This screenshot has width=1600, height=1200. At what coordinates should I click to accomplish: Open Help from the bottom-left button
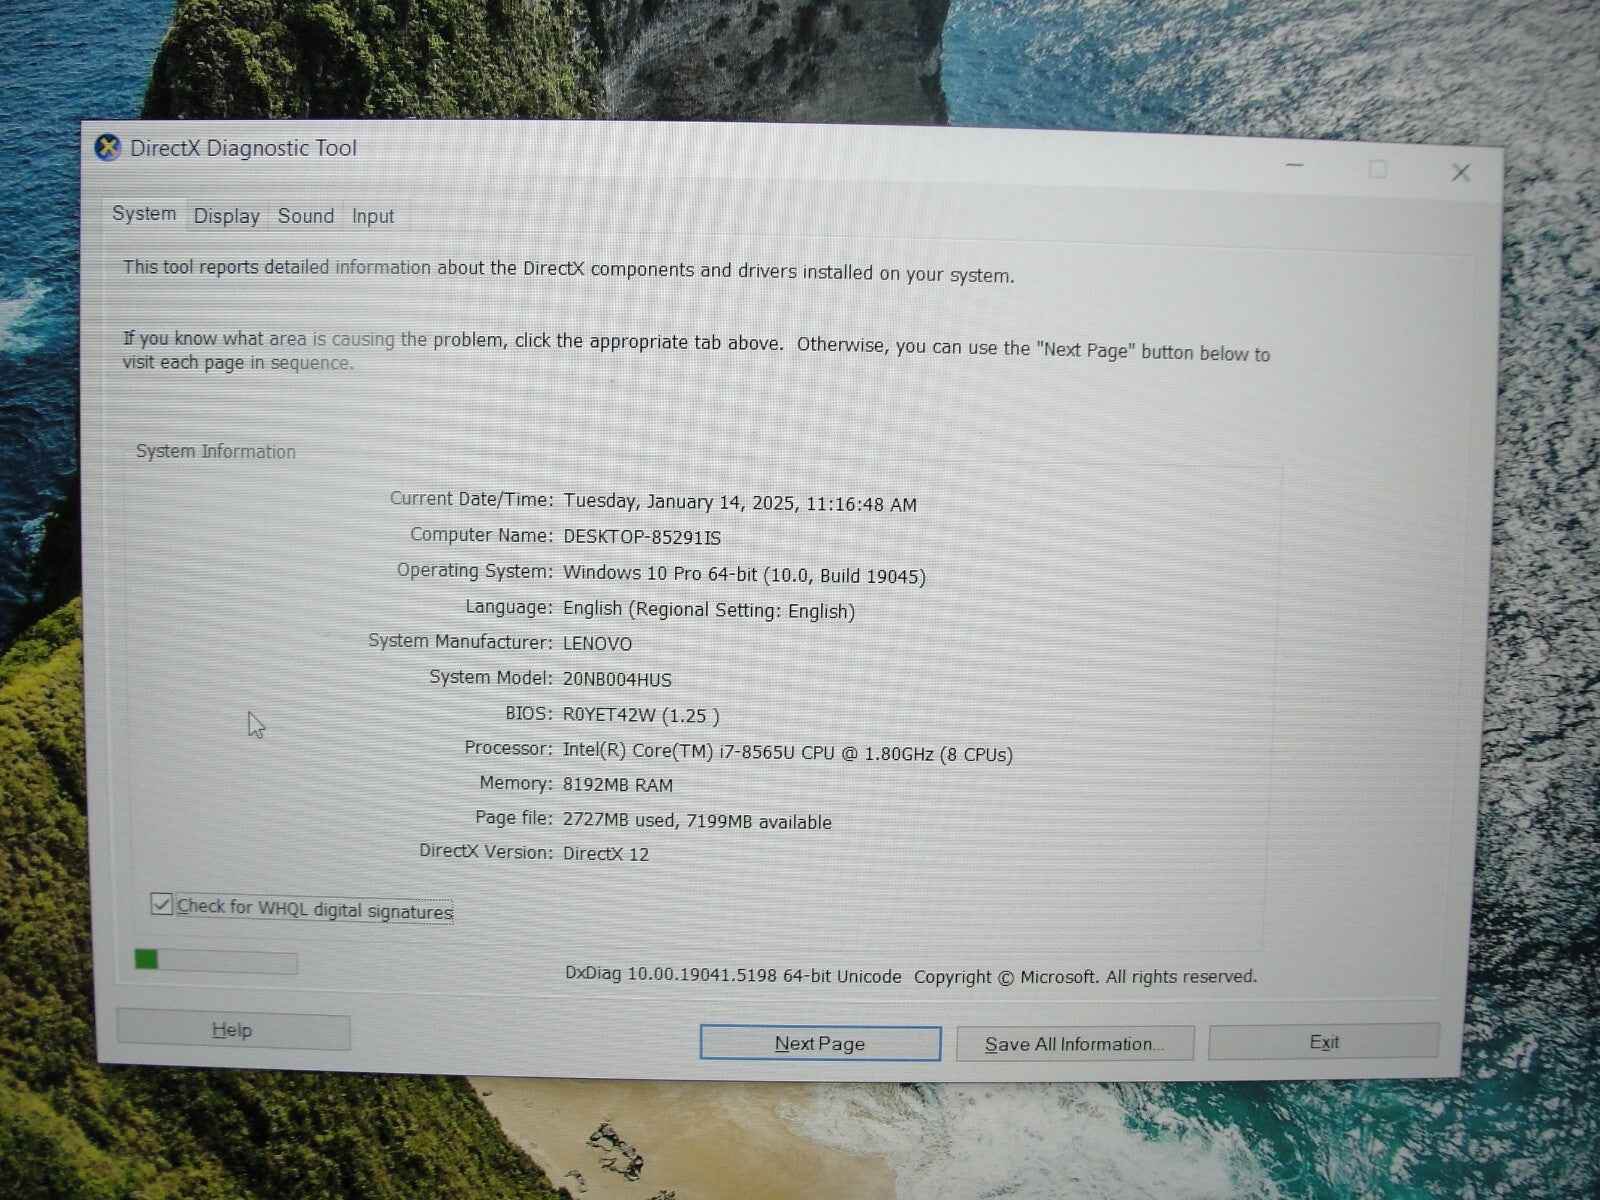[x=233, y=1029]
